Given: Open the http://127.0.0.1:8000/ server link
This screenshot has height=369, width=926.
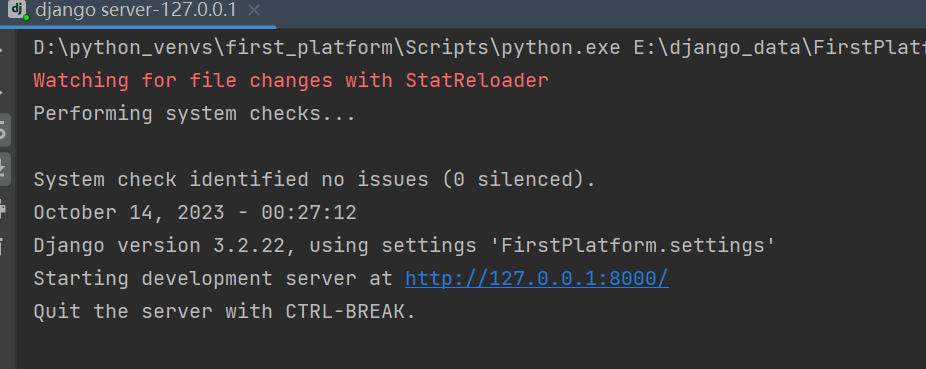Looking at the screenshot, I should (x=536, y=278).
